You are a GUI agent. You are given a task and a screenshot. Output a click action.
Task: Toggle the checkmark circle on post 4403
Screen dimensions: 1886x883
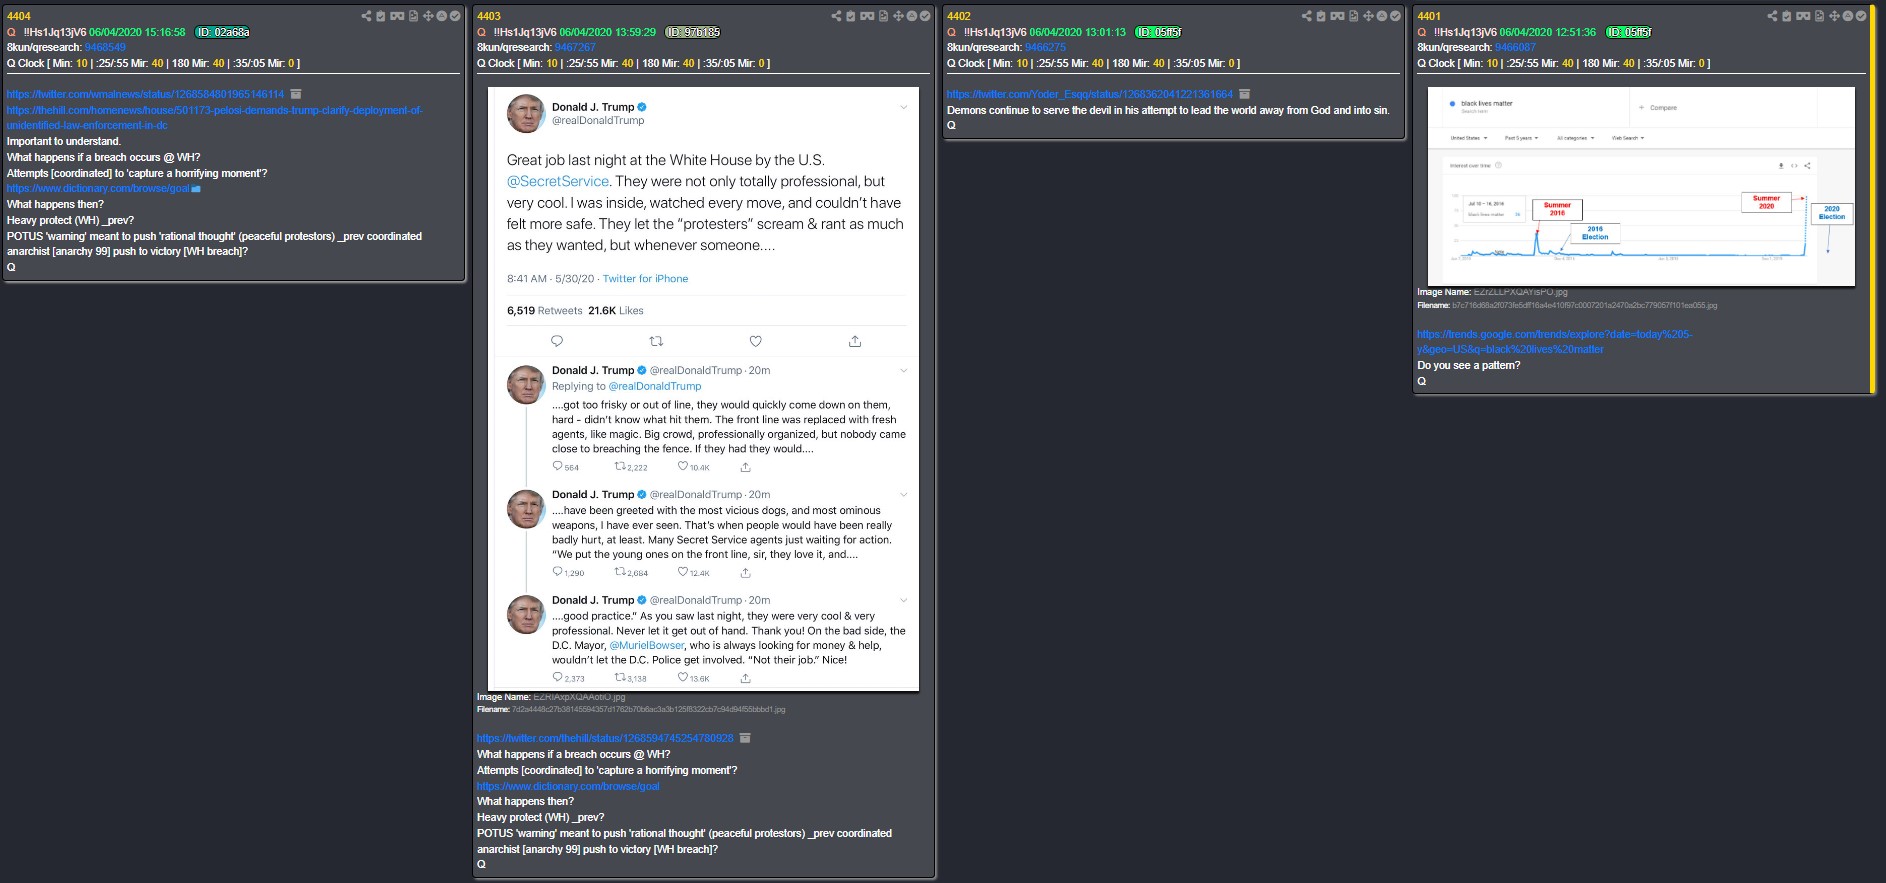[925, 16]
